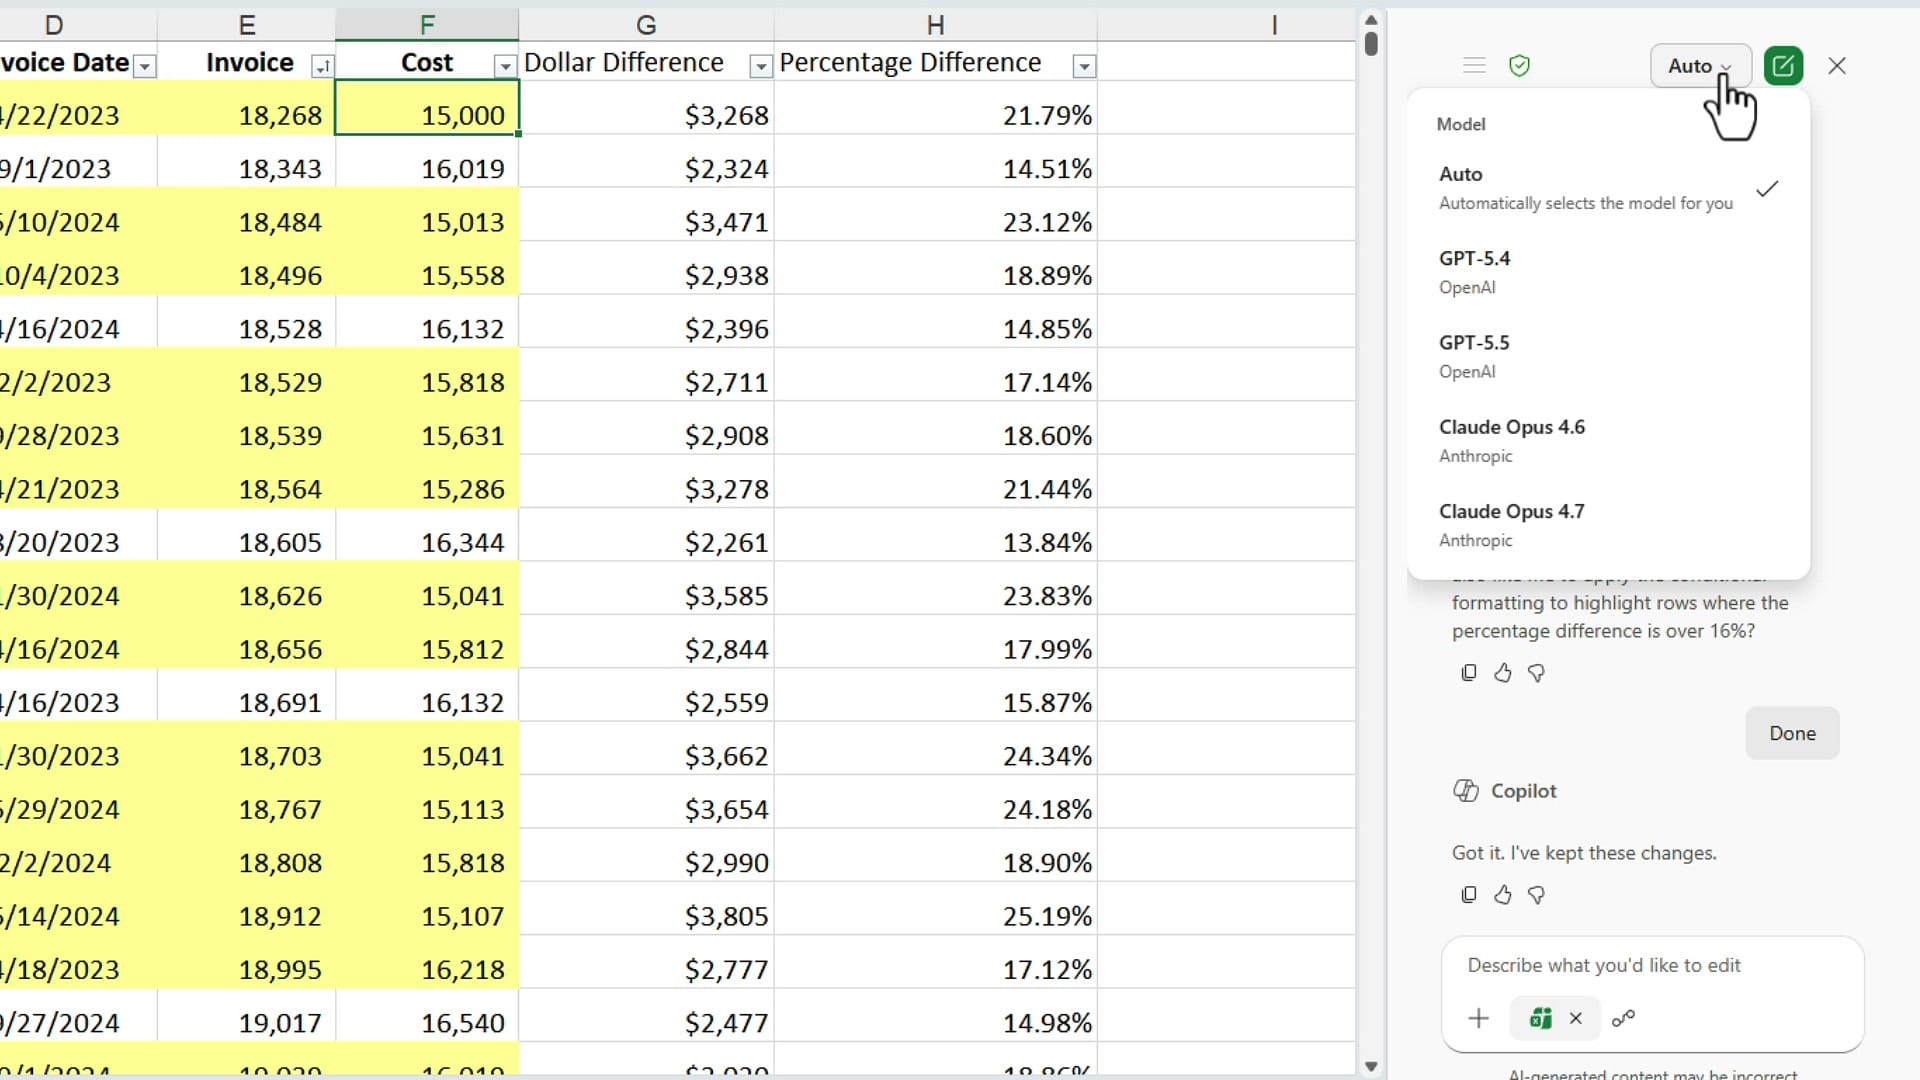Copy the 'Got it' Copilot reply

click(x=1469, y=895)
